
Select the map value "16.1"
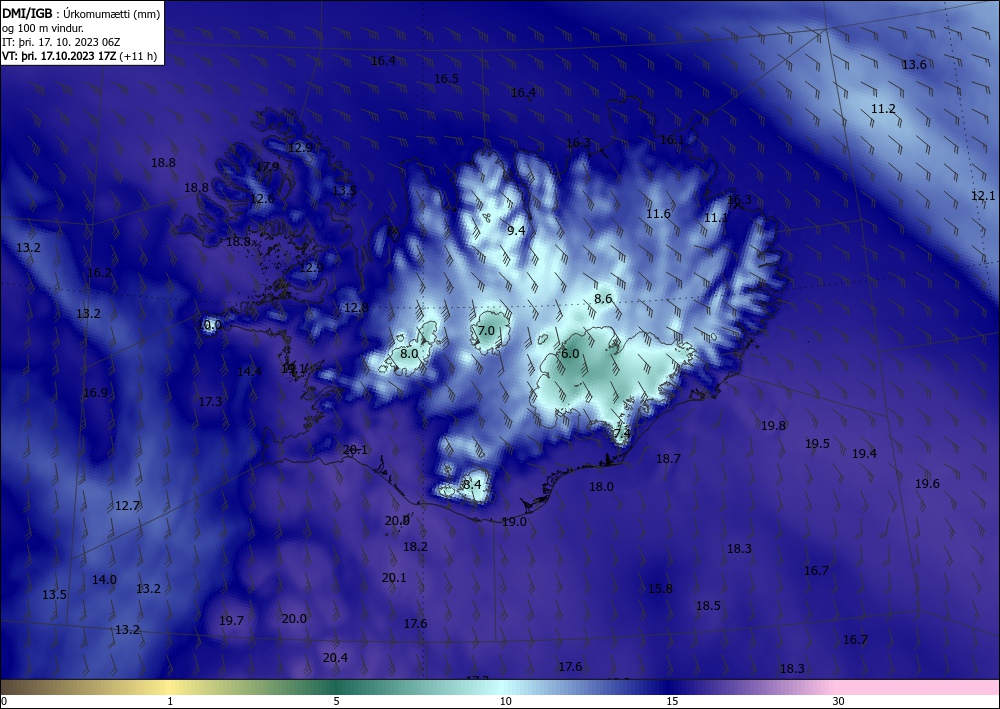[x=672, y=140]
